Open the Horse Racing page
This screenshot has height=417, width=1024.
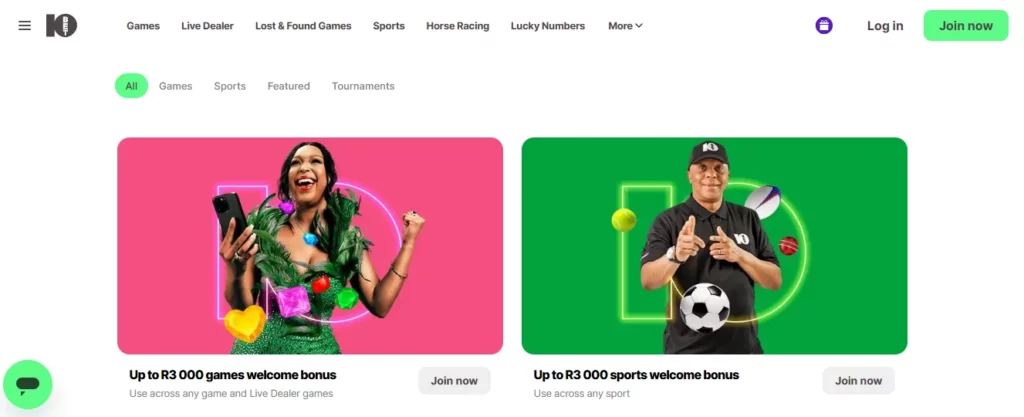458,26
